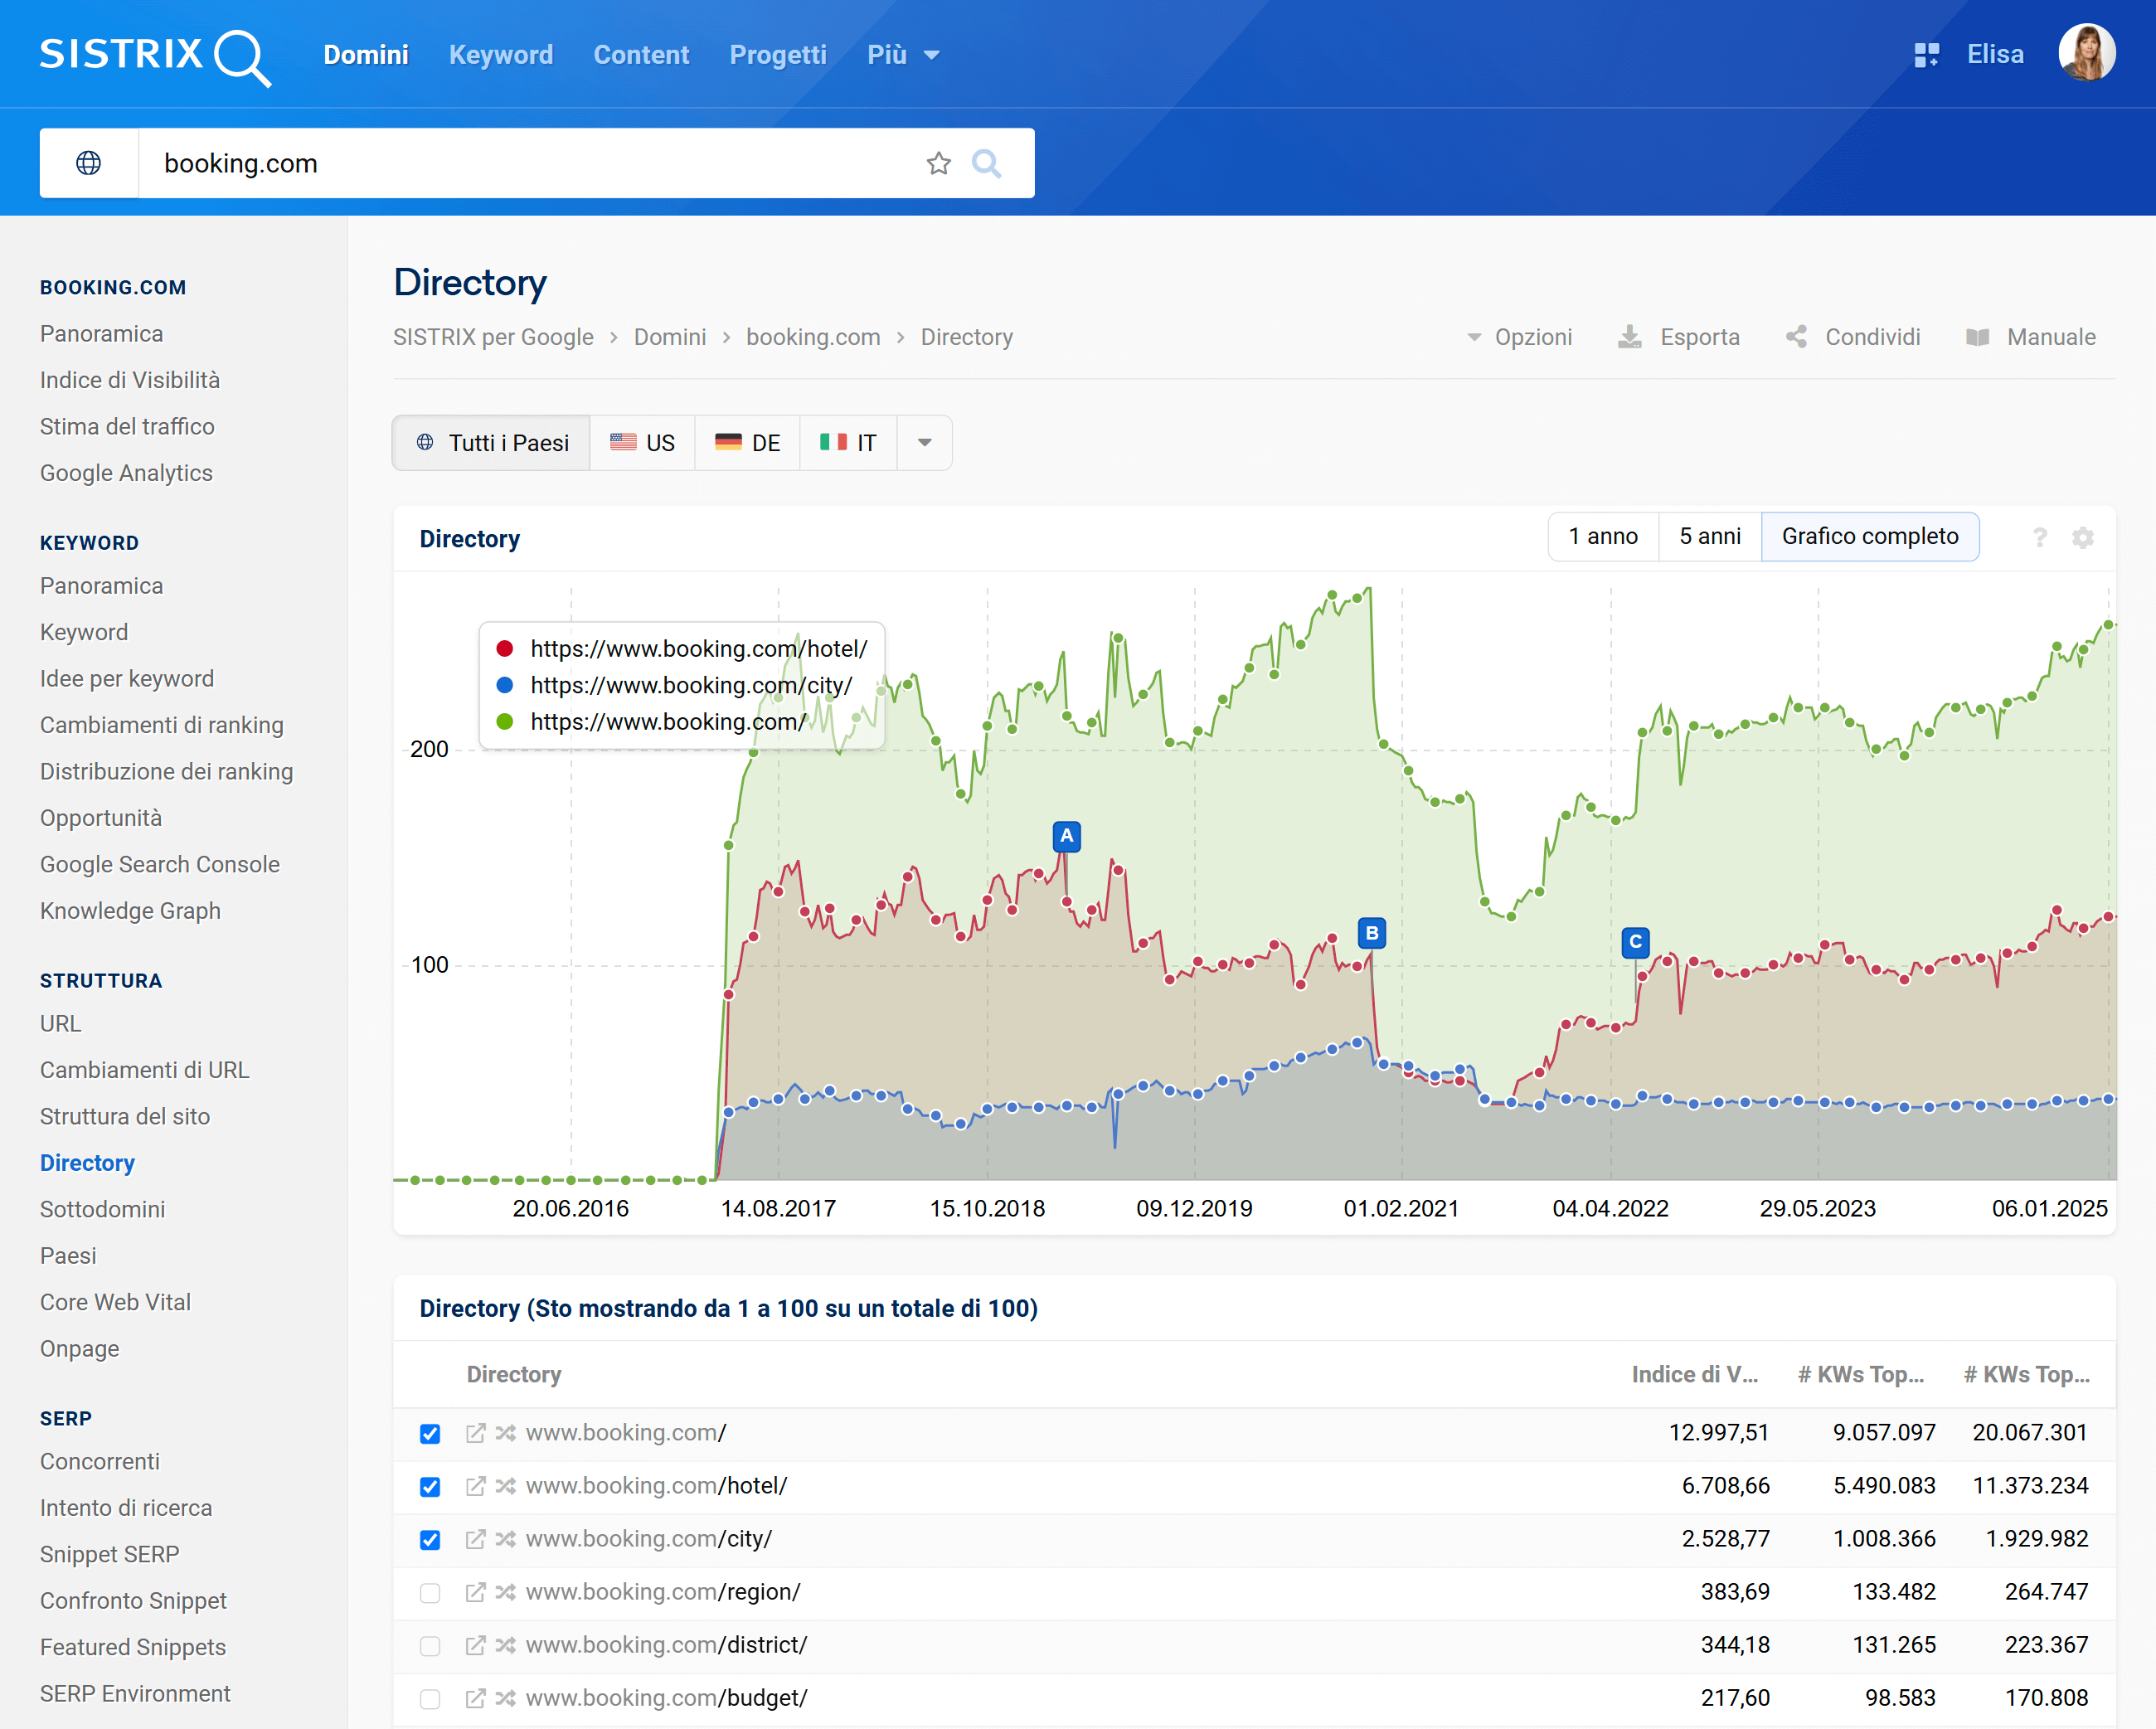Click shuffle icon for /hotel/ row
Screen dimensions: 2156x1729
click(506, 1486)
